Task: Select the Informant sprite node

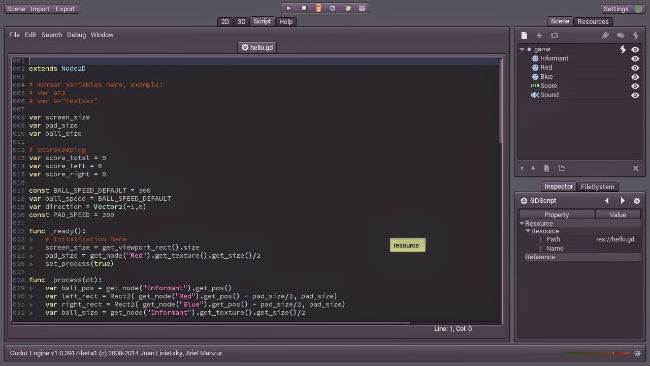Action: pos(554,58)
